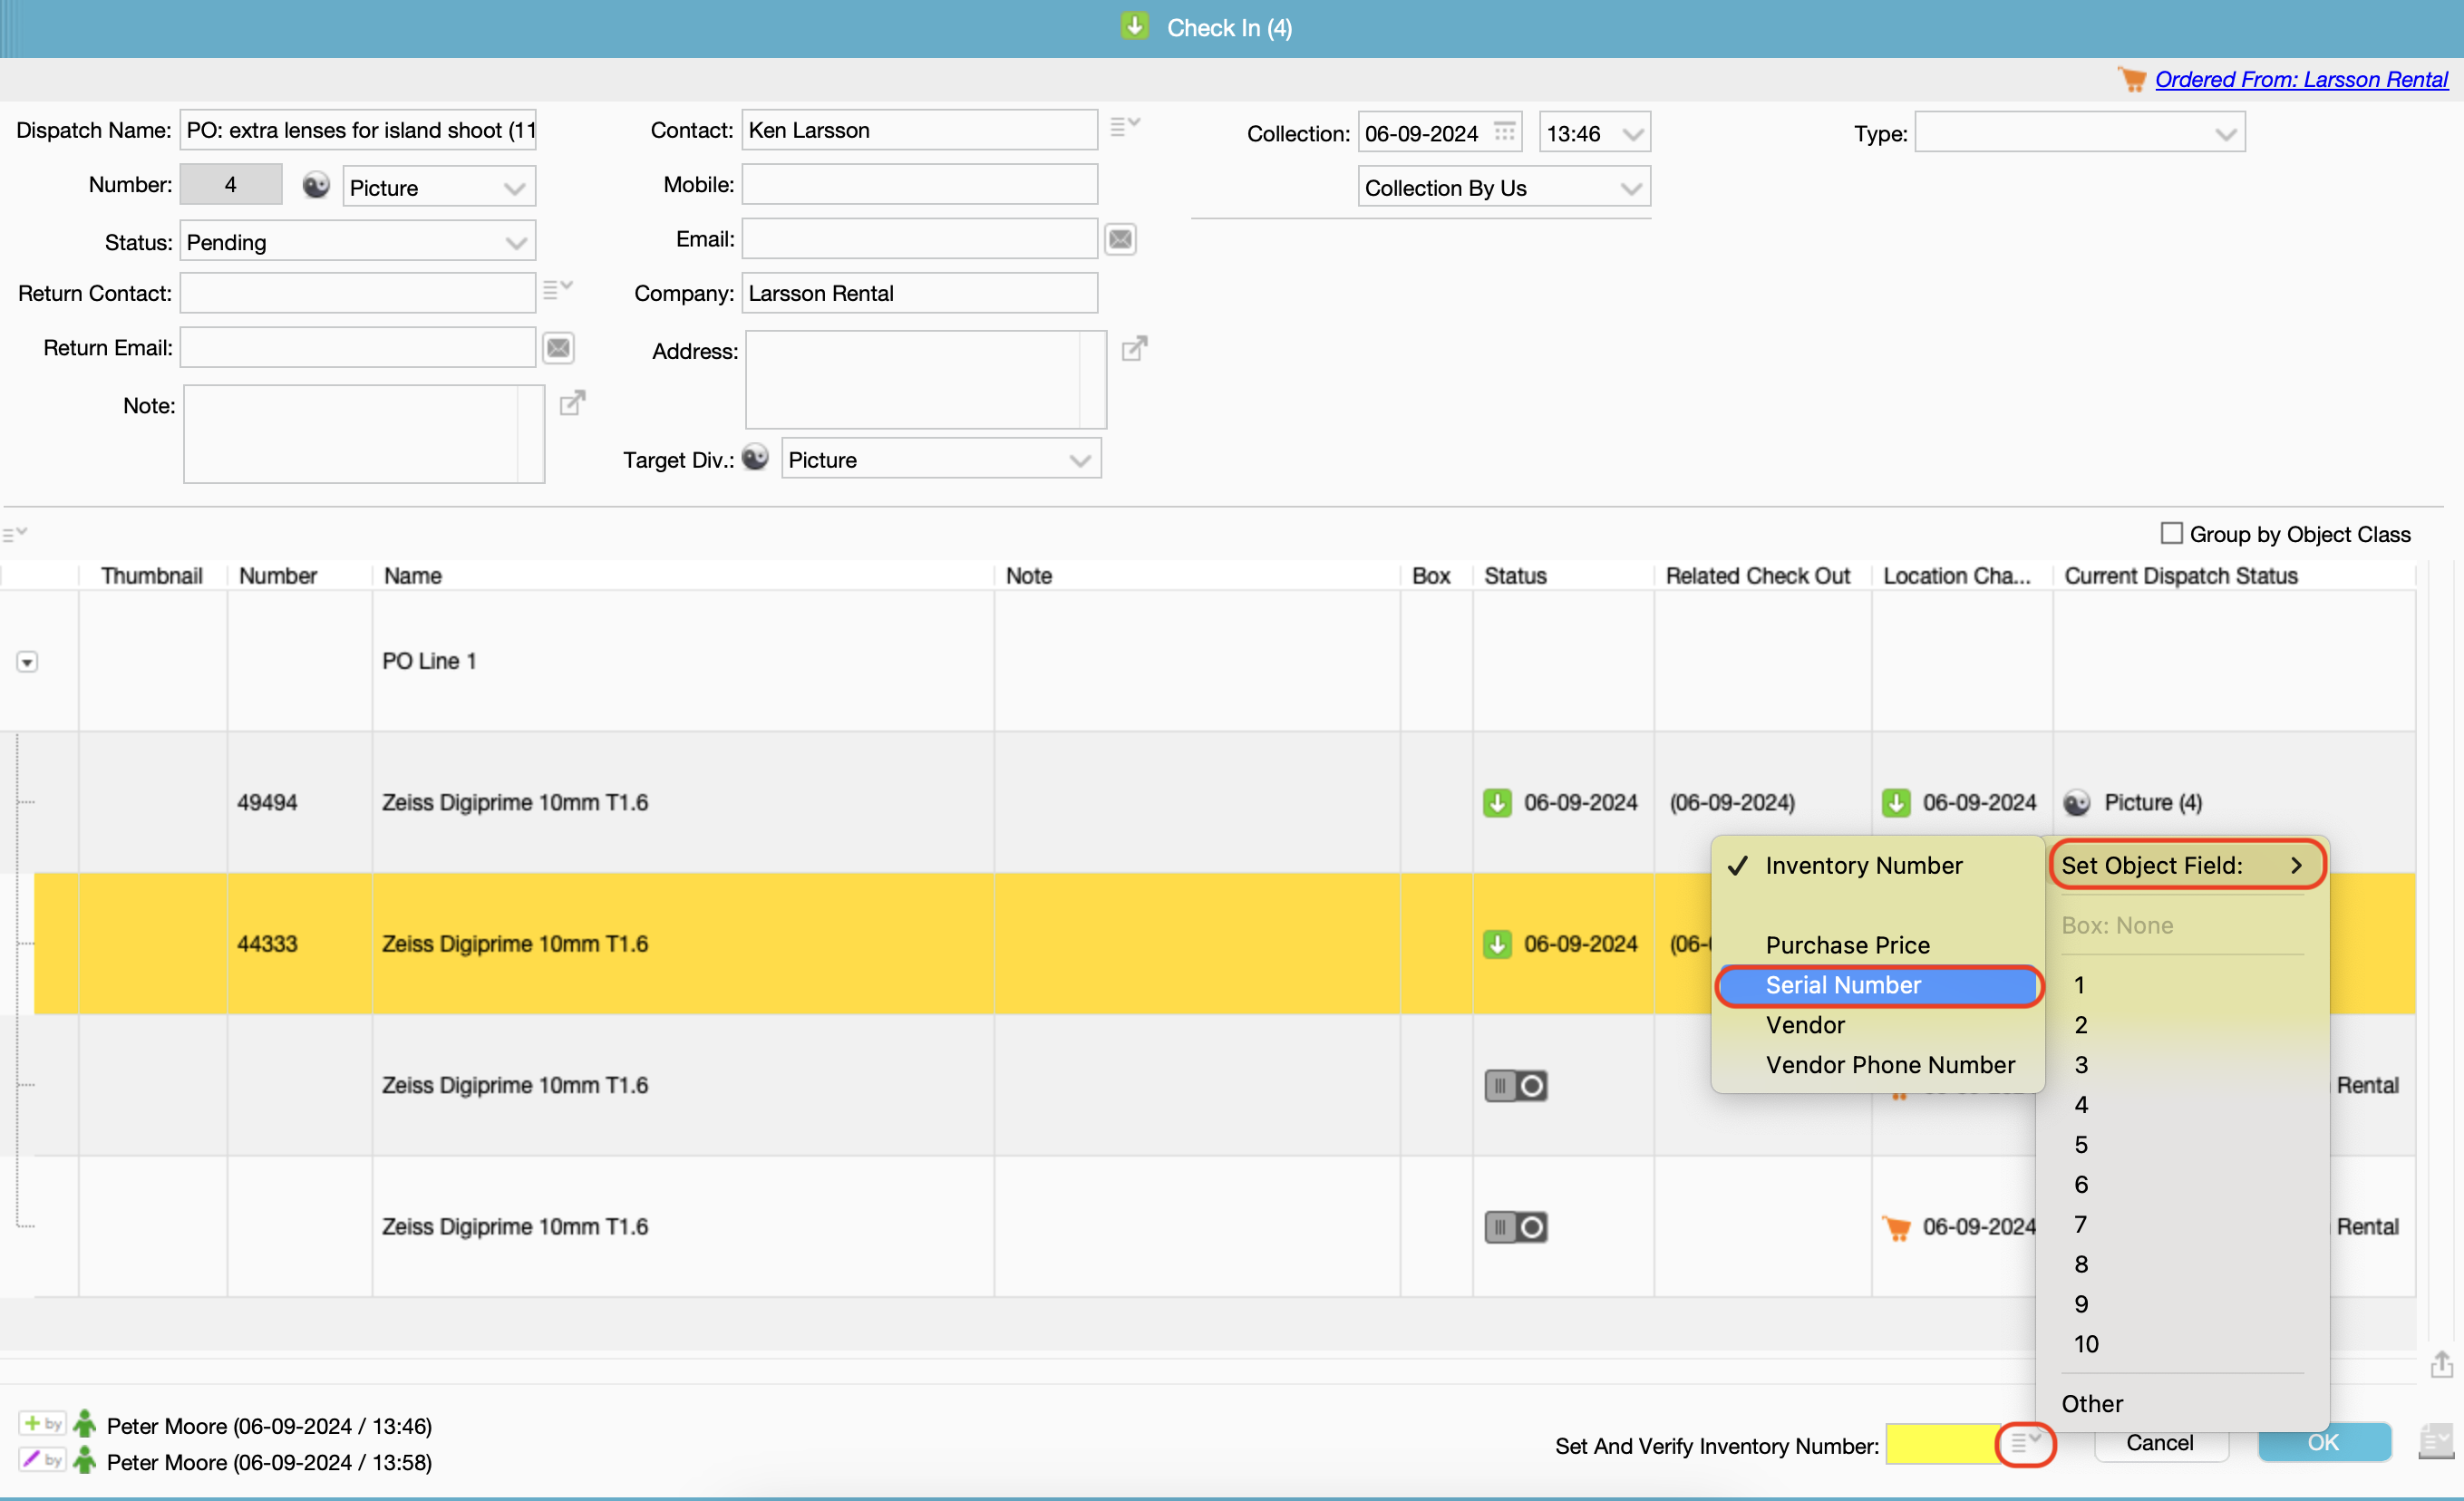Open the Note expand-editor icon
The image size is (2464, 1501).
tap(572, 403)
